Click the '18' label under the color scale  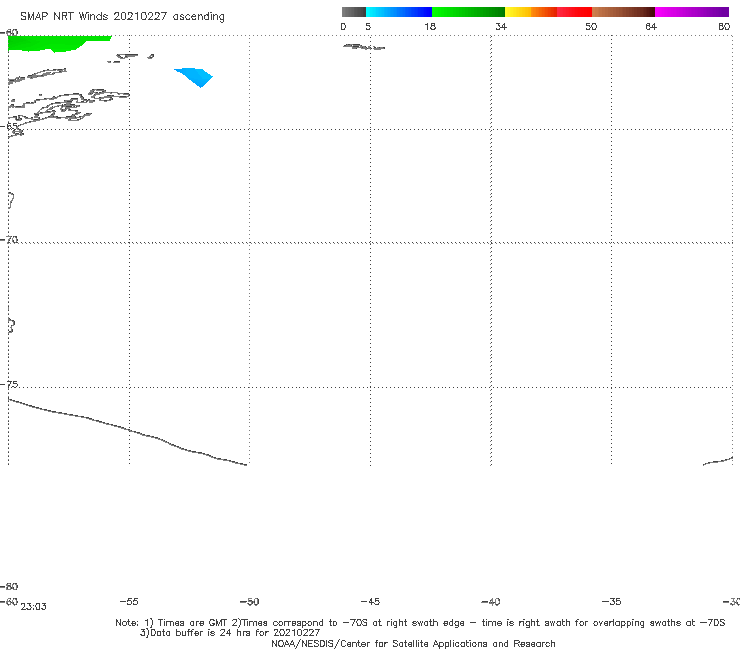[430, 26]
